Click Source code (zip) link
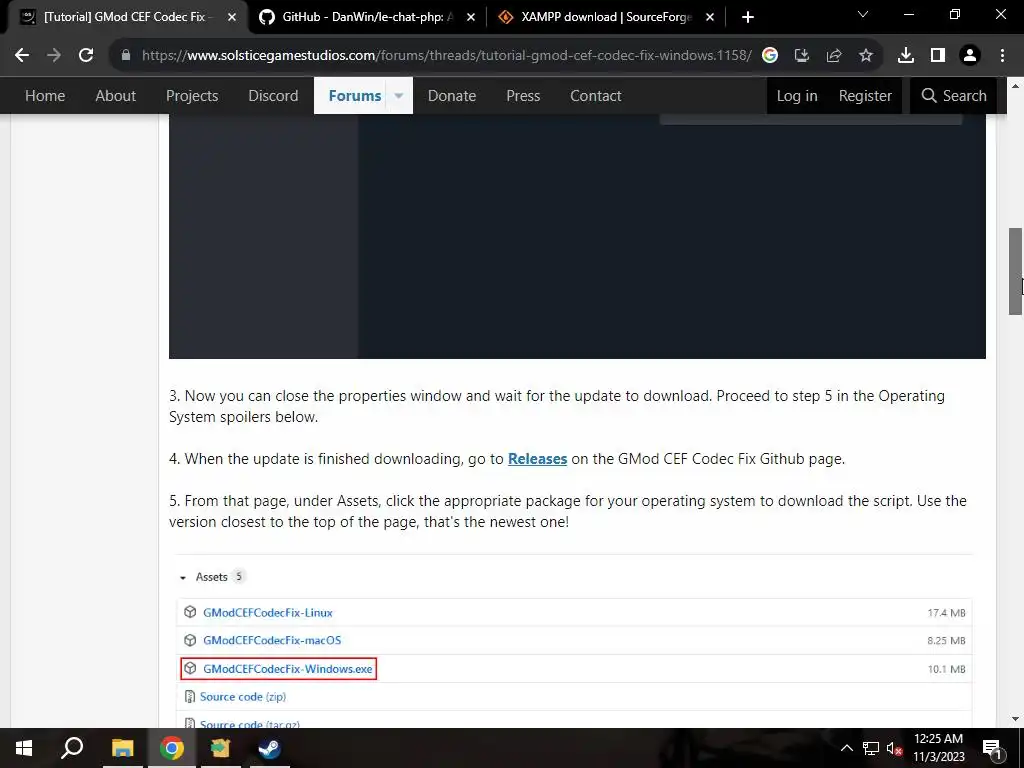Screen dimensions: 1024x768 pyautogui.click(x=243, y=697)
